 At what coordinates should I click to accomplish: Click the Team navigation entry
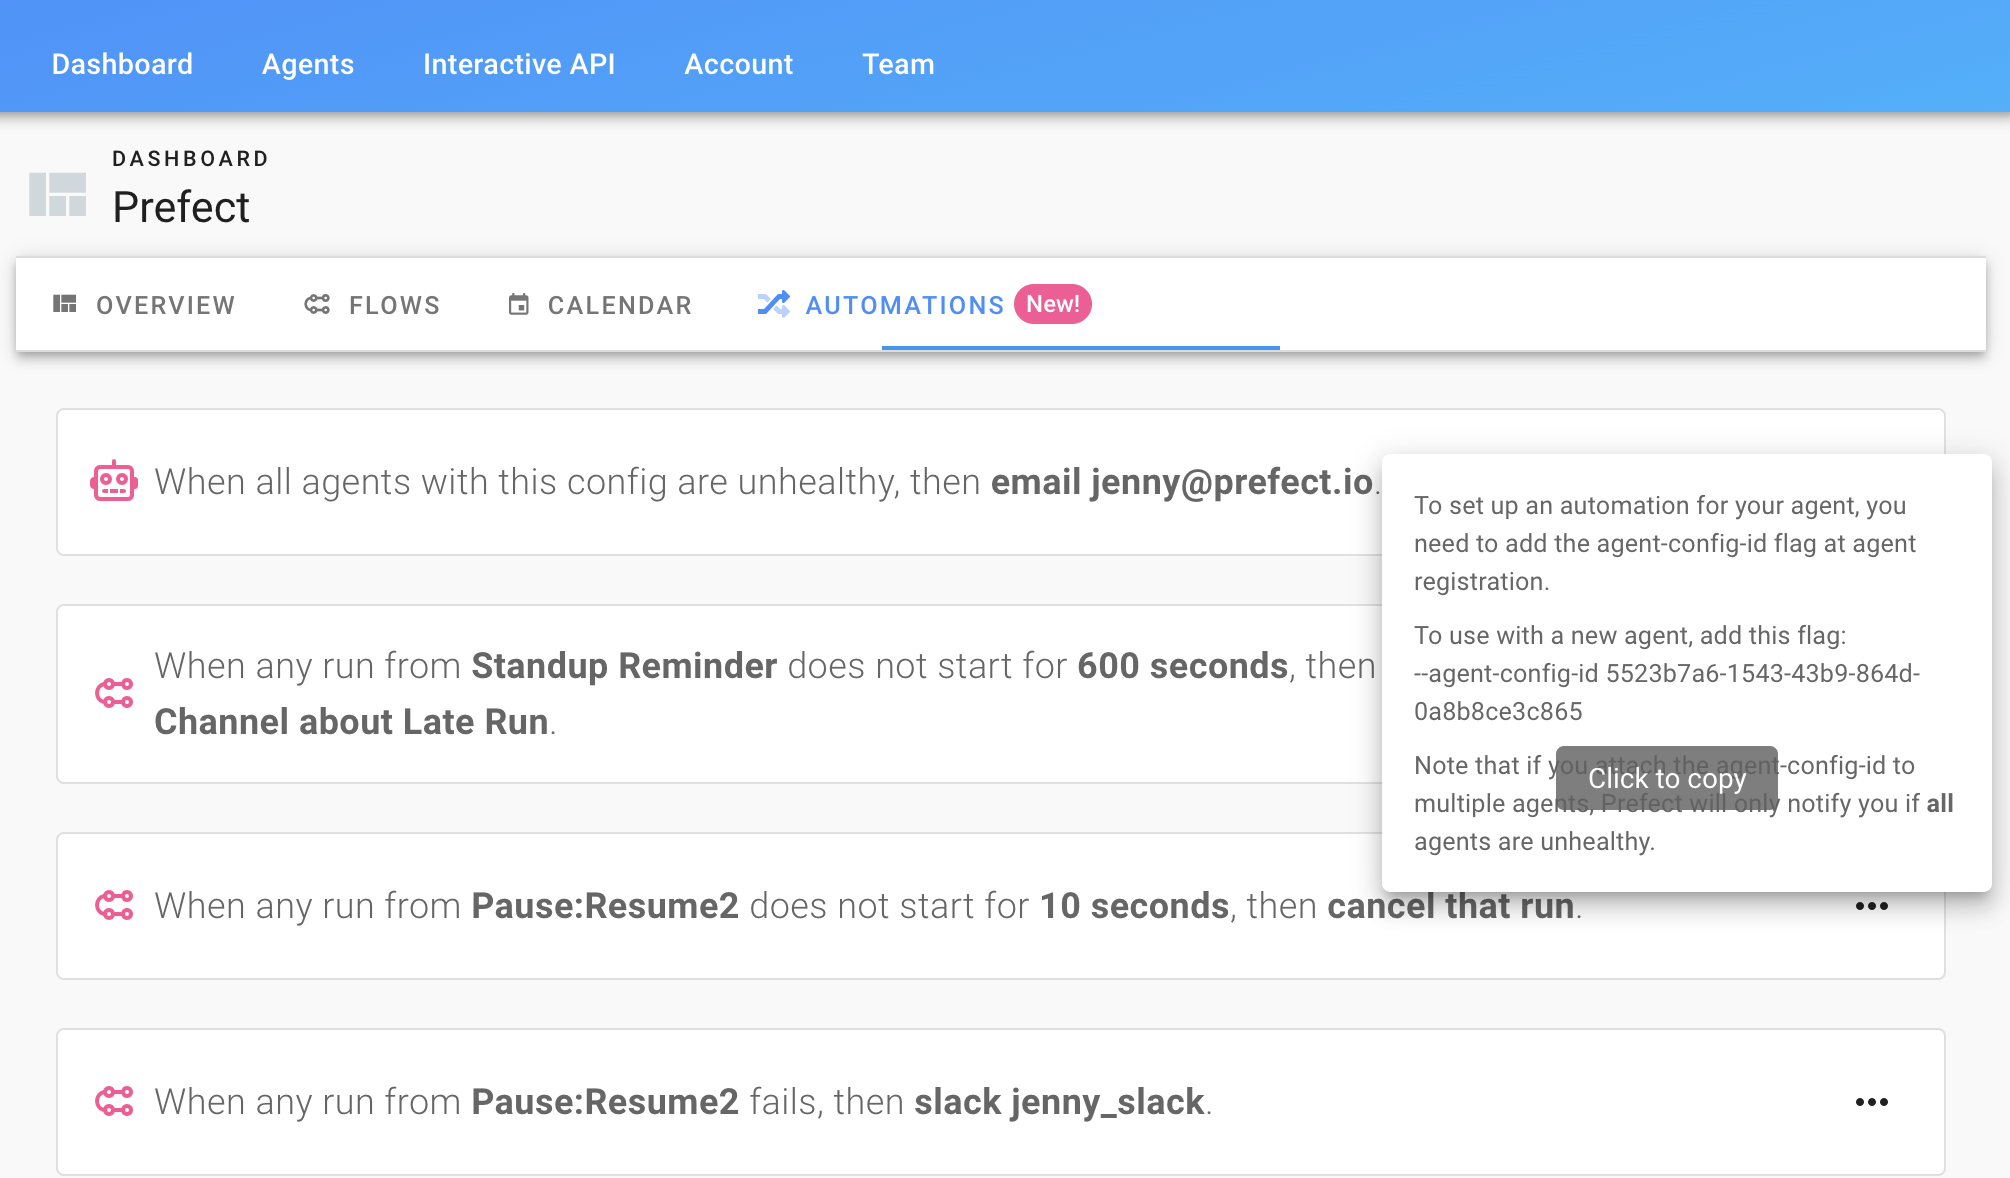898,64
